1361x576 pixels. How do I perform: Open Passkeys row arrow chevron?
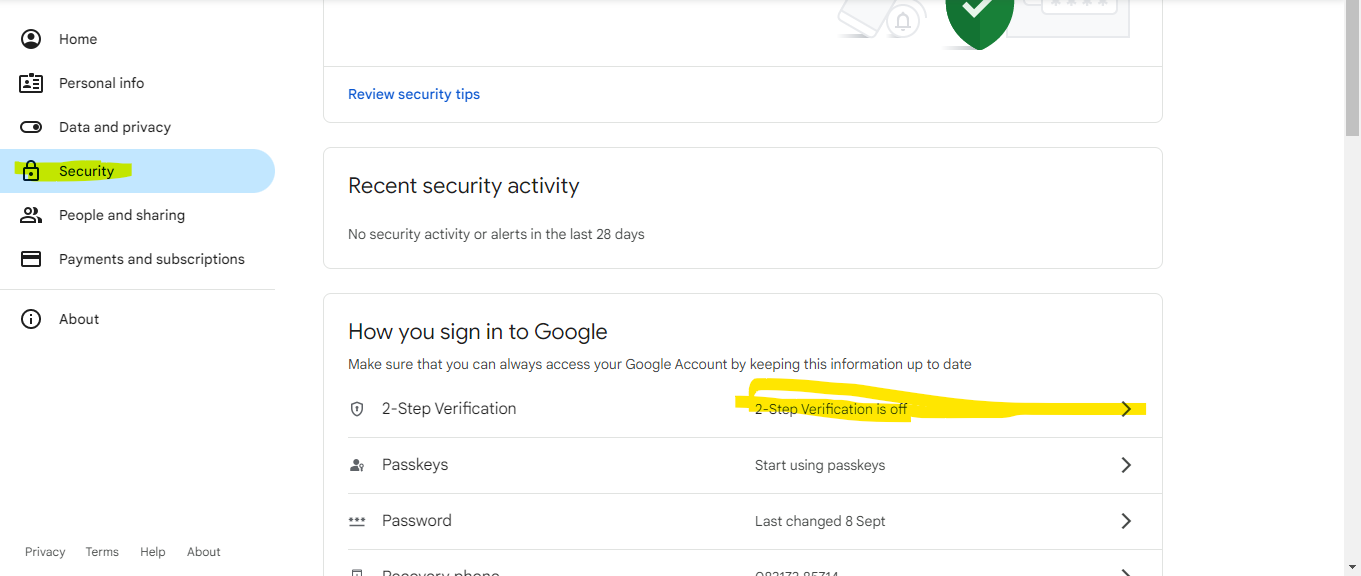click(x=1126, y=465)
